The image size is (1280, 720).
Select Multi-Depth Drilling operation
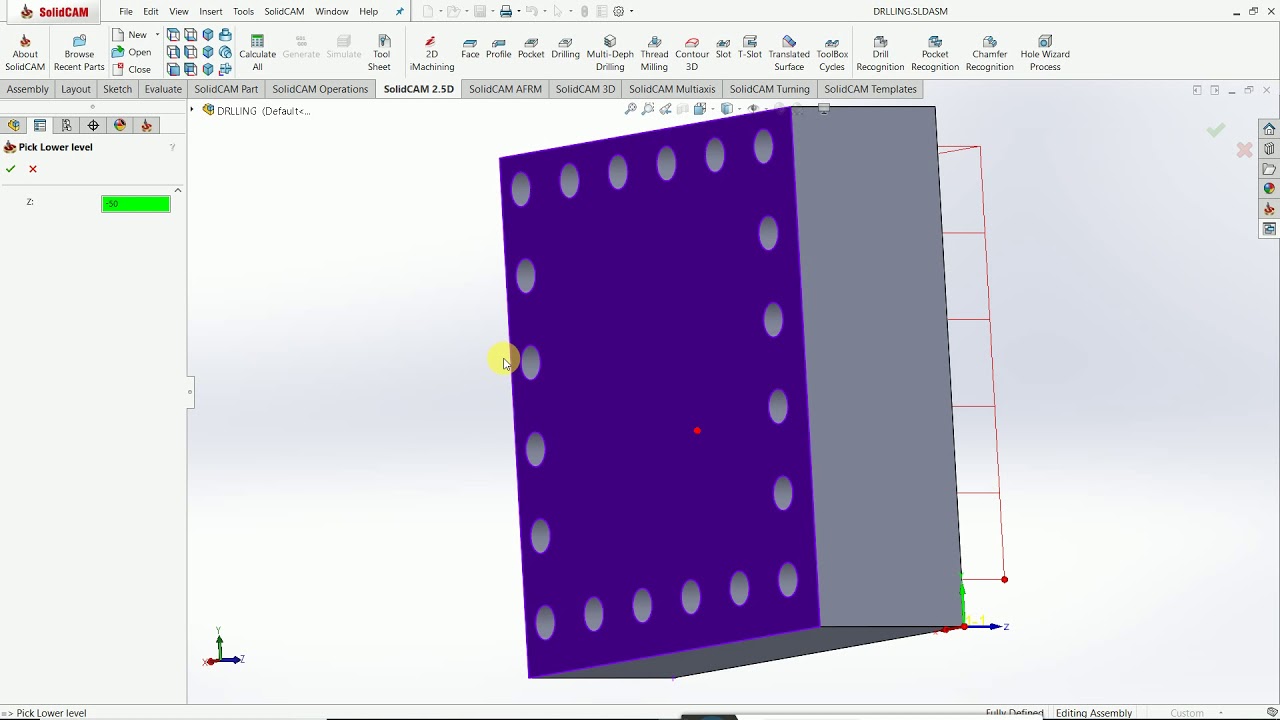610,54
